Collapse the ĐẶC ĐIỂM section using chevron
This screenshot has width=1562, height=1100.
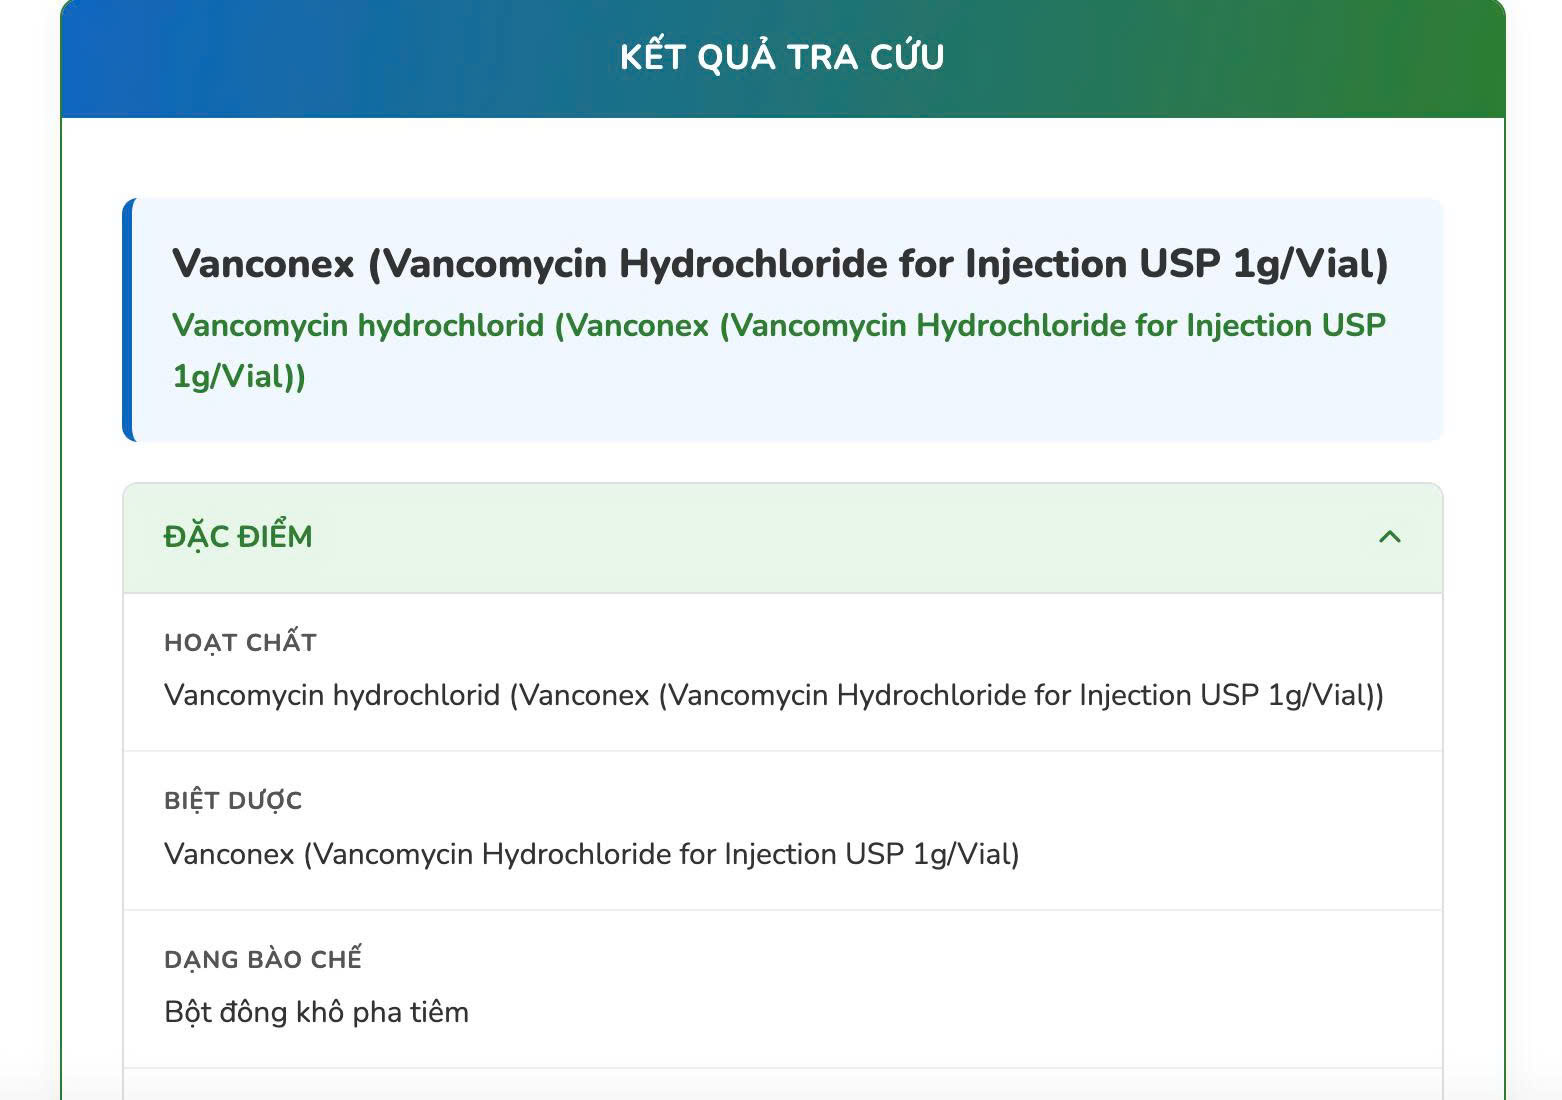1390,537
